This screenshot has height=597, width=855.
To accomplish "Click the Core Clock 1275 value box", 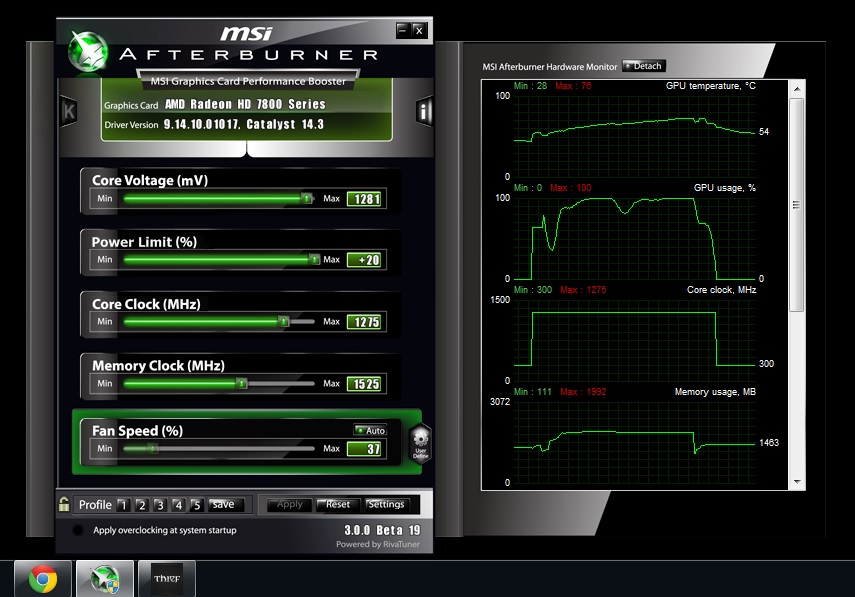I will pos(366,322).
